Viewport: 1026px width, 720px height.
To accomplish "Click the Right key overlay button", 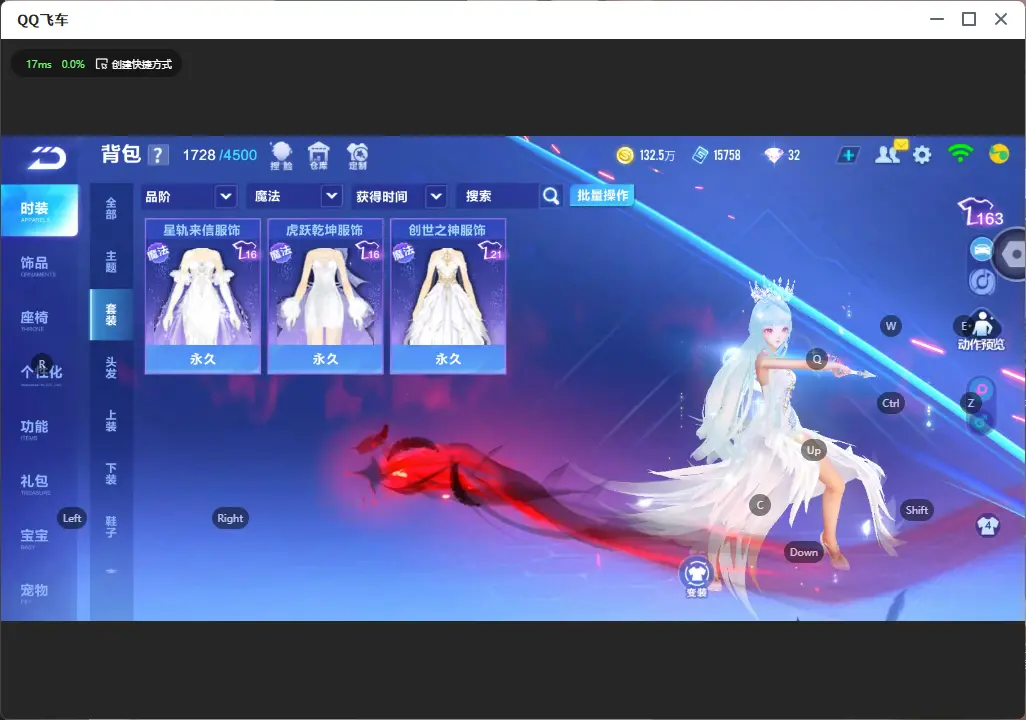I will click(x=230, y=518).
